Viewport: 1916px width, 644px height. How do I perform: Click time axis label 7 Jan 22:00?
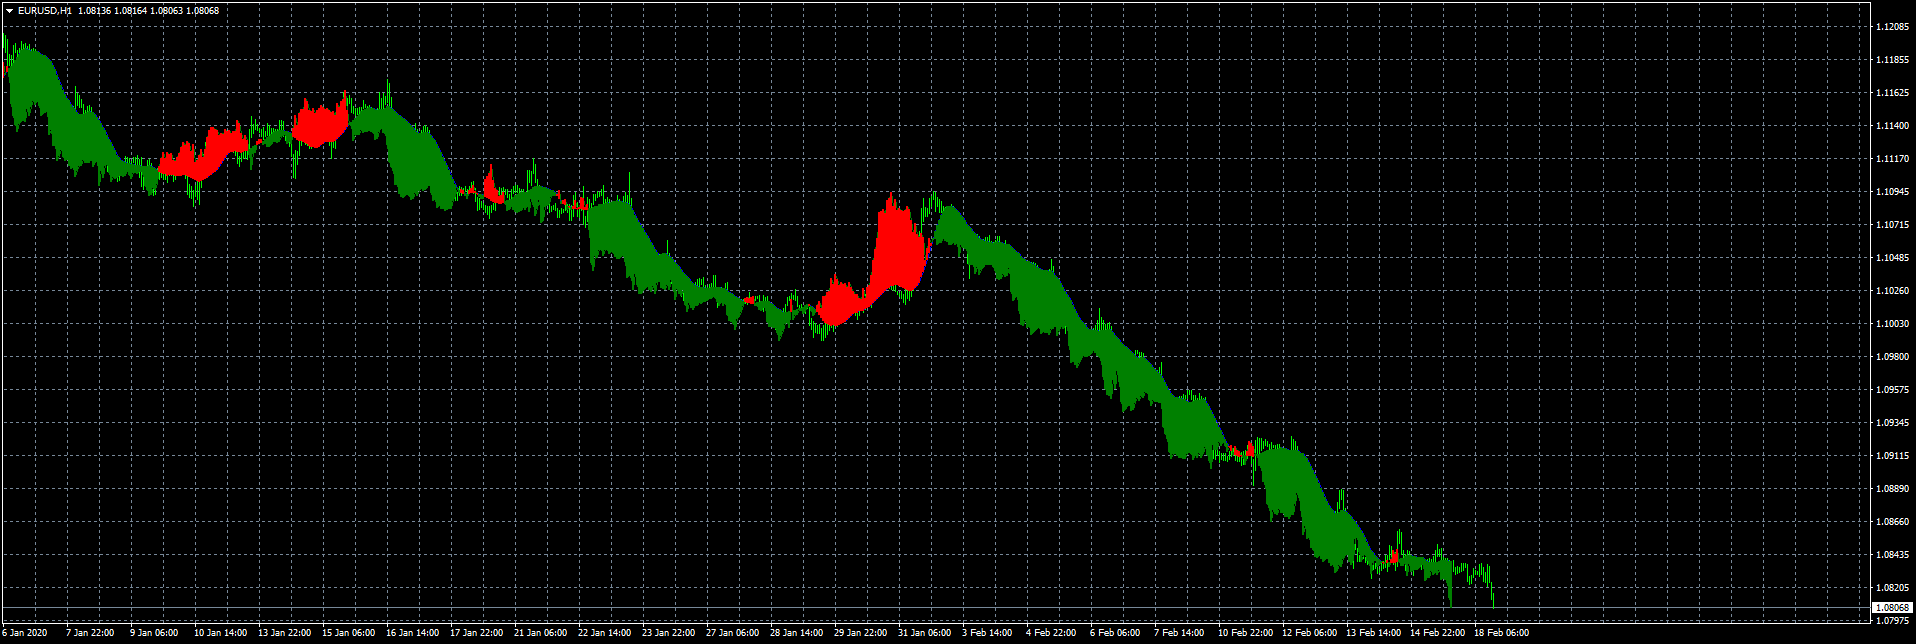tap(90, 633)
